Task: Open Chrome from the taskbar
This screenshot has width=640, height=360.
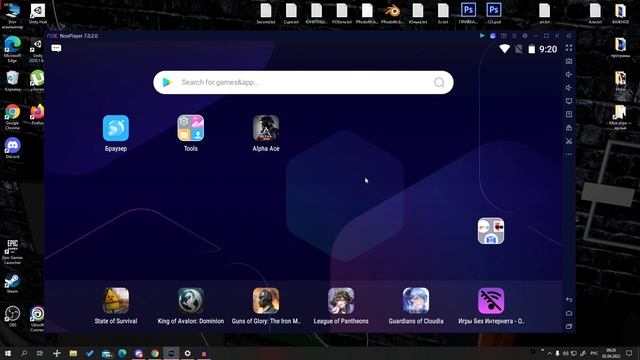Action: point(155,353)
